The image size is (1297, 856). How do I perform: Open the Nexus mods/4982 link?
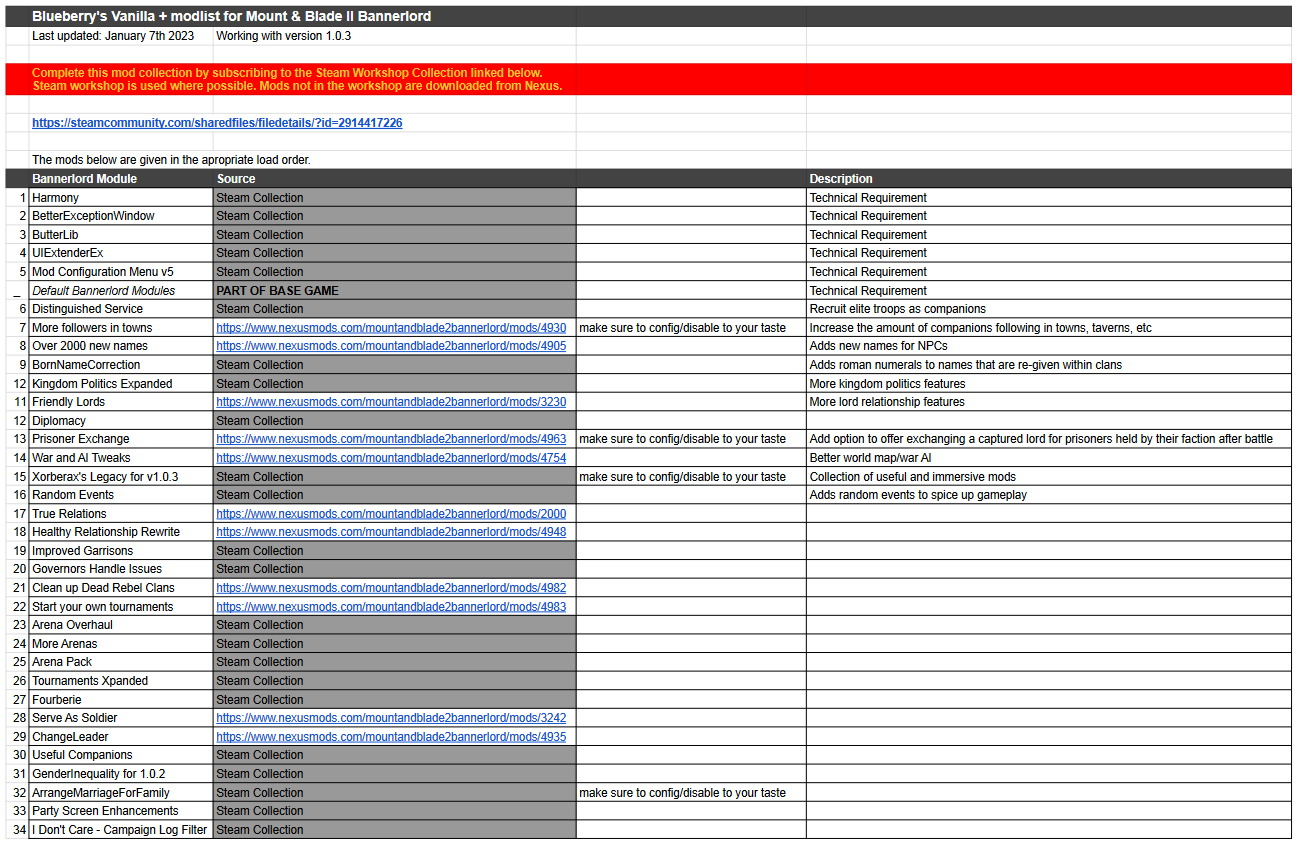[x=391, y=588]
